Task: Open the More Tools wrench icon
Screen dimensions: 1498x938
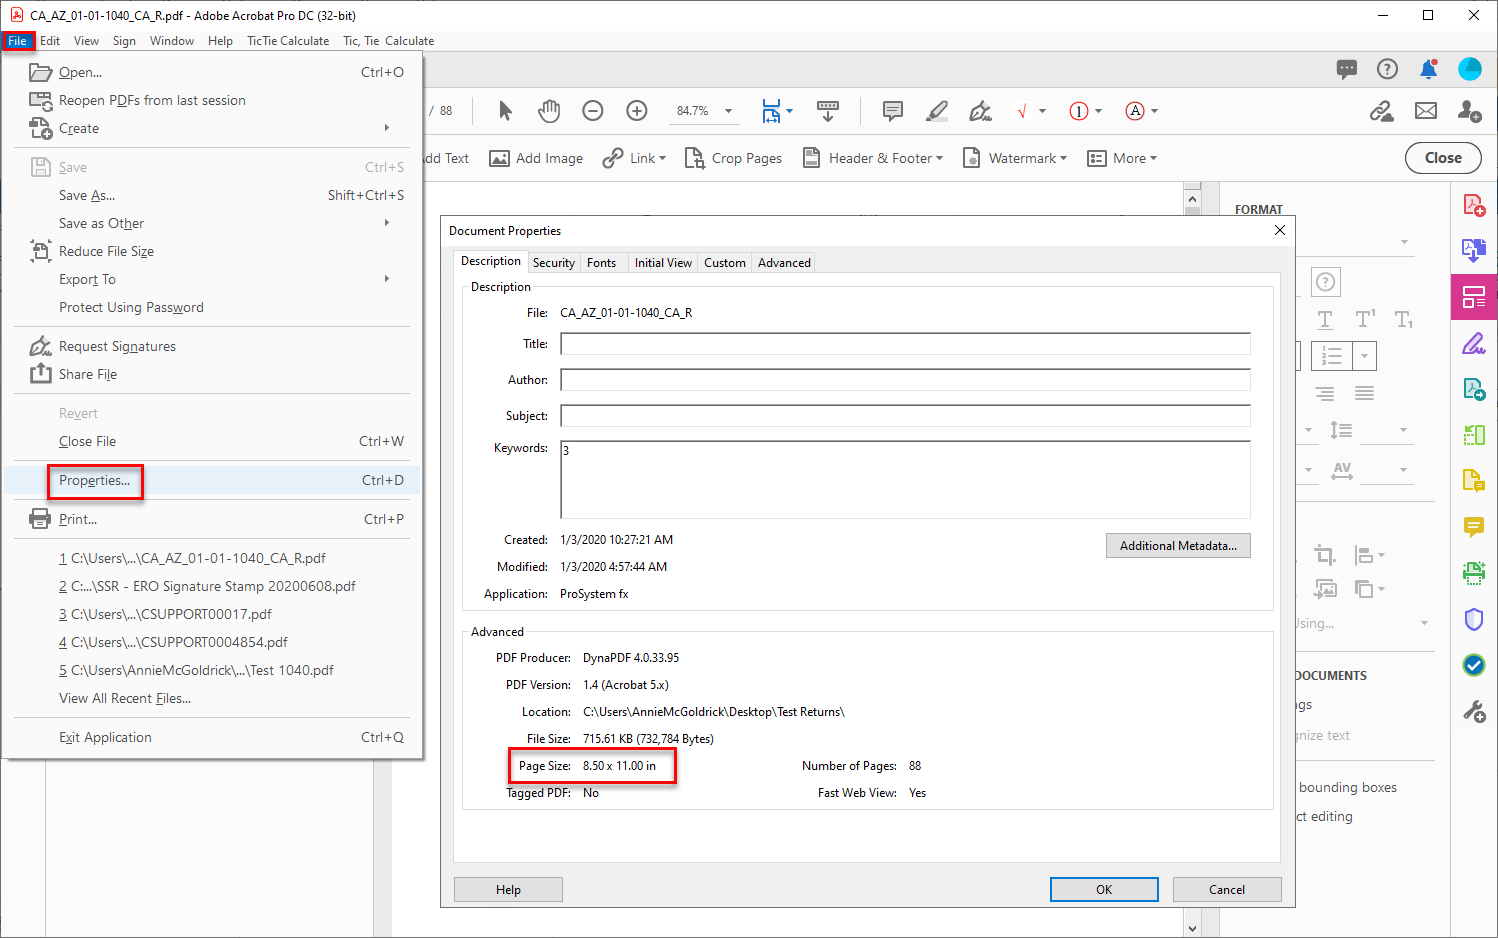Action: click(x=1474, y=711)
